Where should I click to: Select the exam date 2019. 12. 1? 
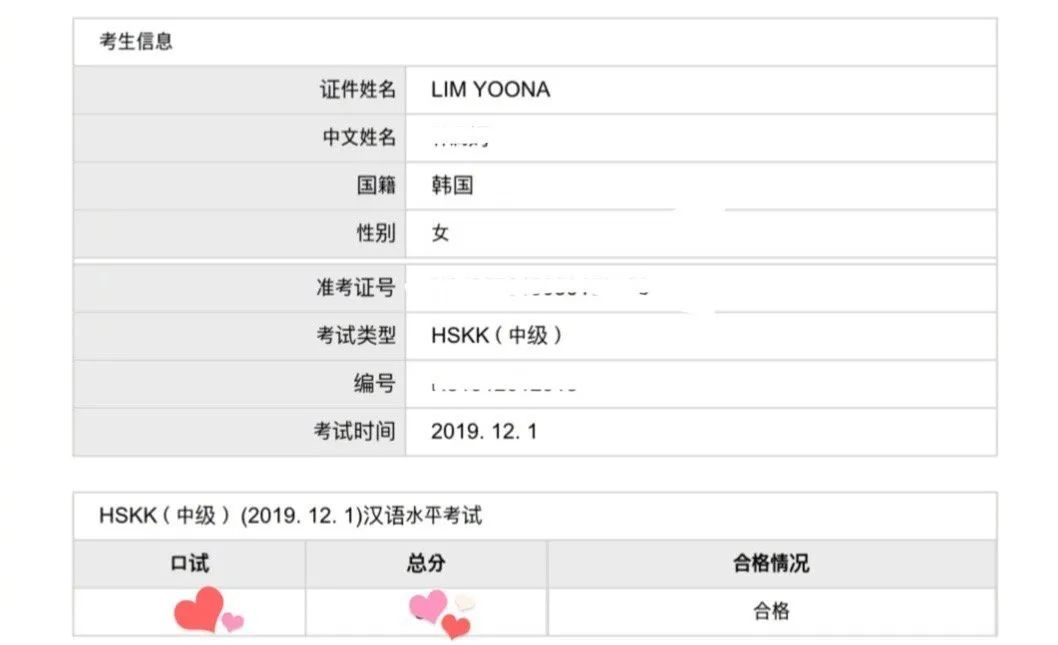[x=484, y=432]
